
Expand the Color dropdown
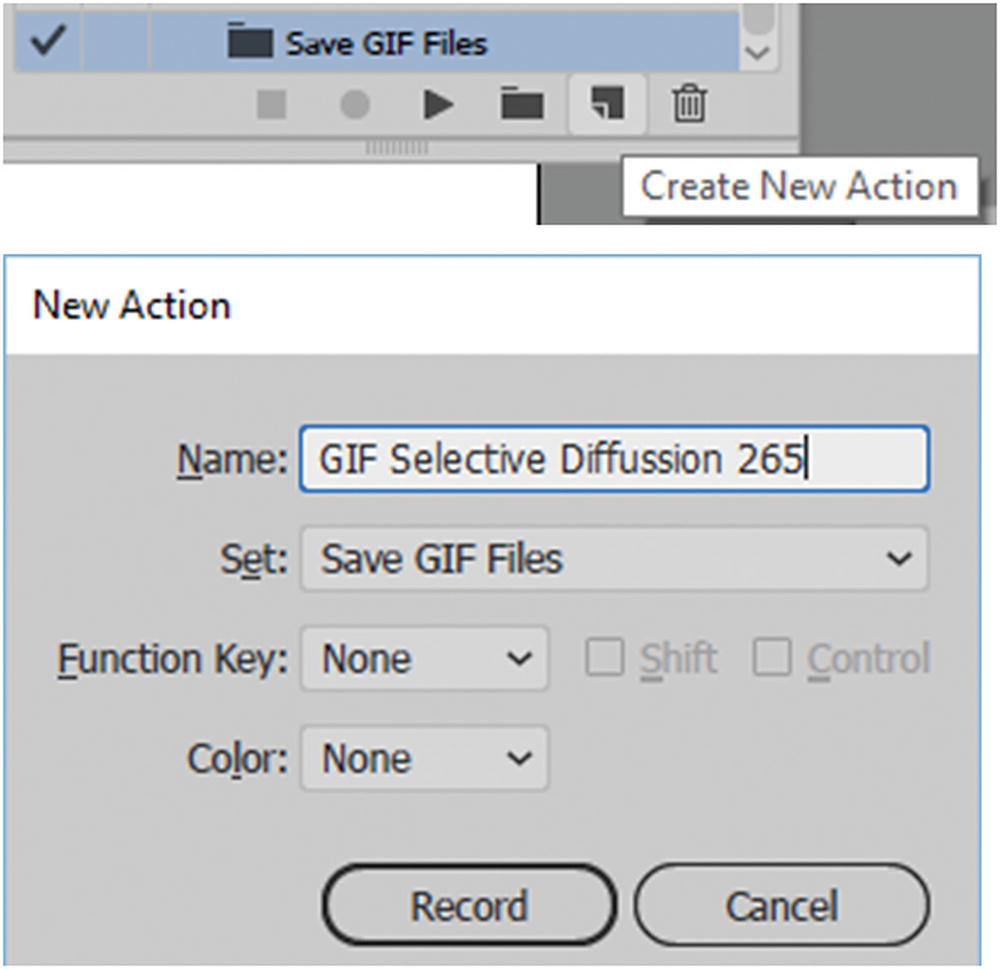(425, 758)
